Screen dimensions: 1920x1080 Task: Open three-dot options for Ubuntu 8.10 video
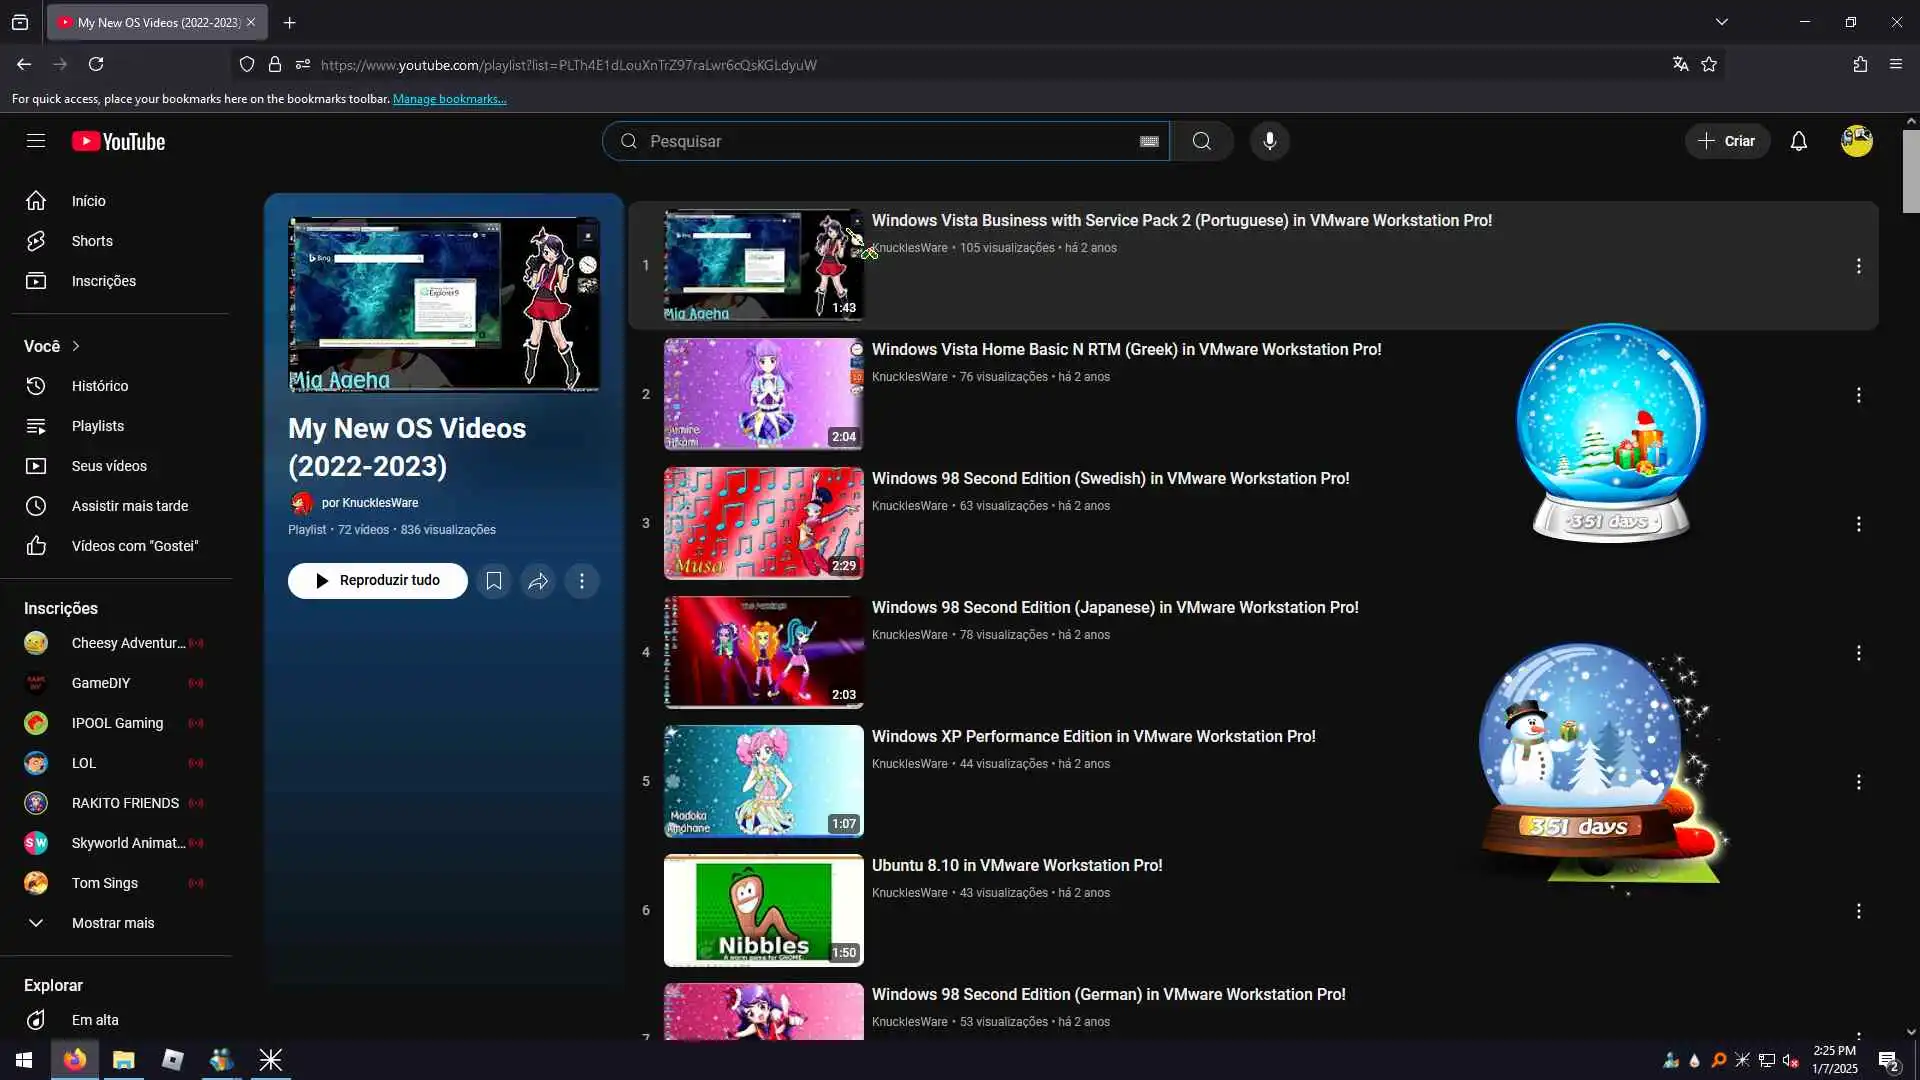coord(1858,911)
